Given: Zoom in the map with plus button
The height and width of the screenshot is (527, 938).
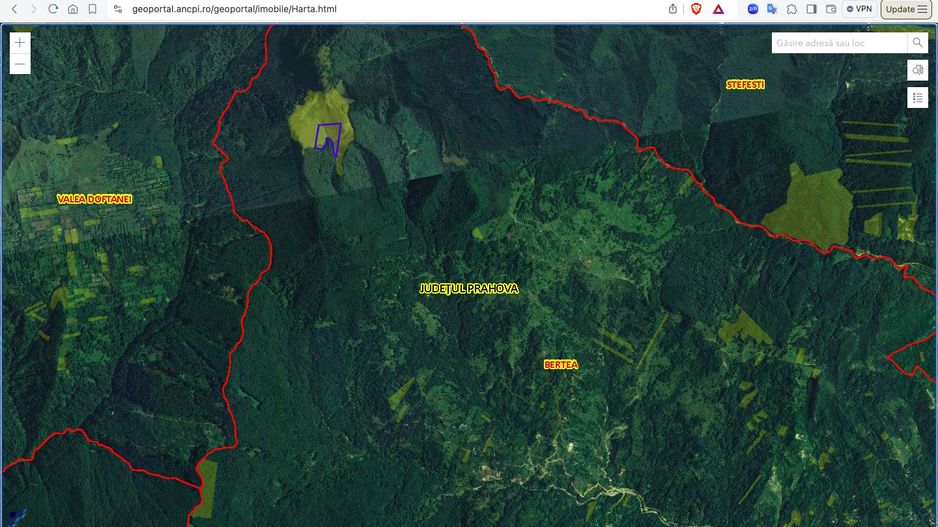Looking at the screenshot, I should (20, 42).
